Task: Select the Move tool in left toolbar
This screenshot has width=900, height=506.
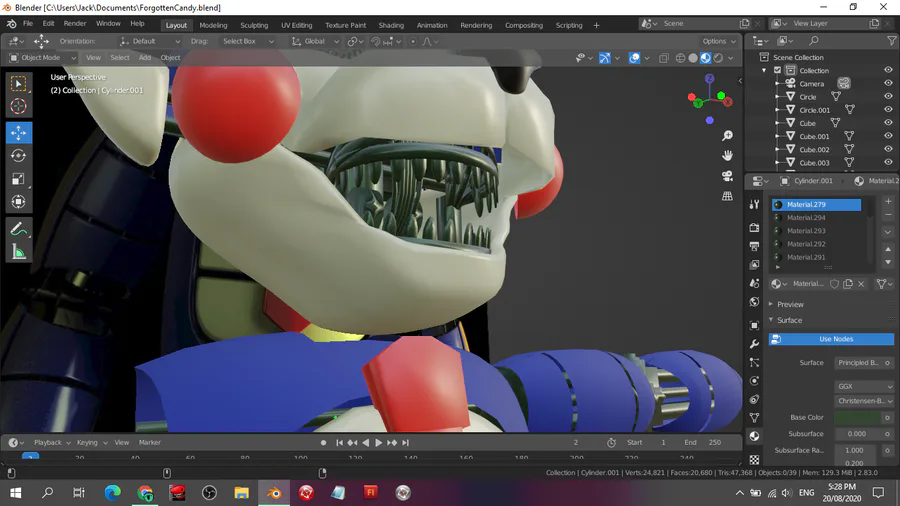Action: 18,133
